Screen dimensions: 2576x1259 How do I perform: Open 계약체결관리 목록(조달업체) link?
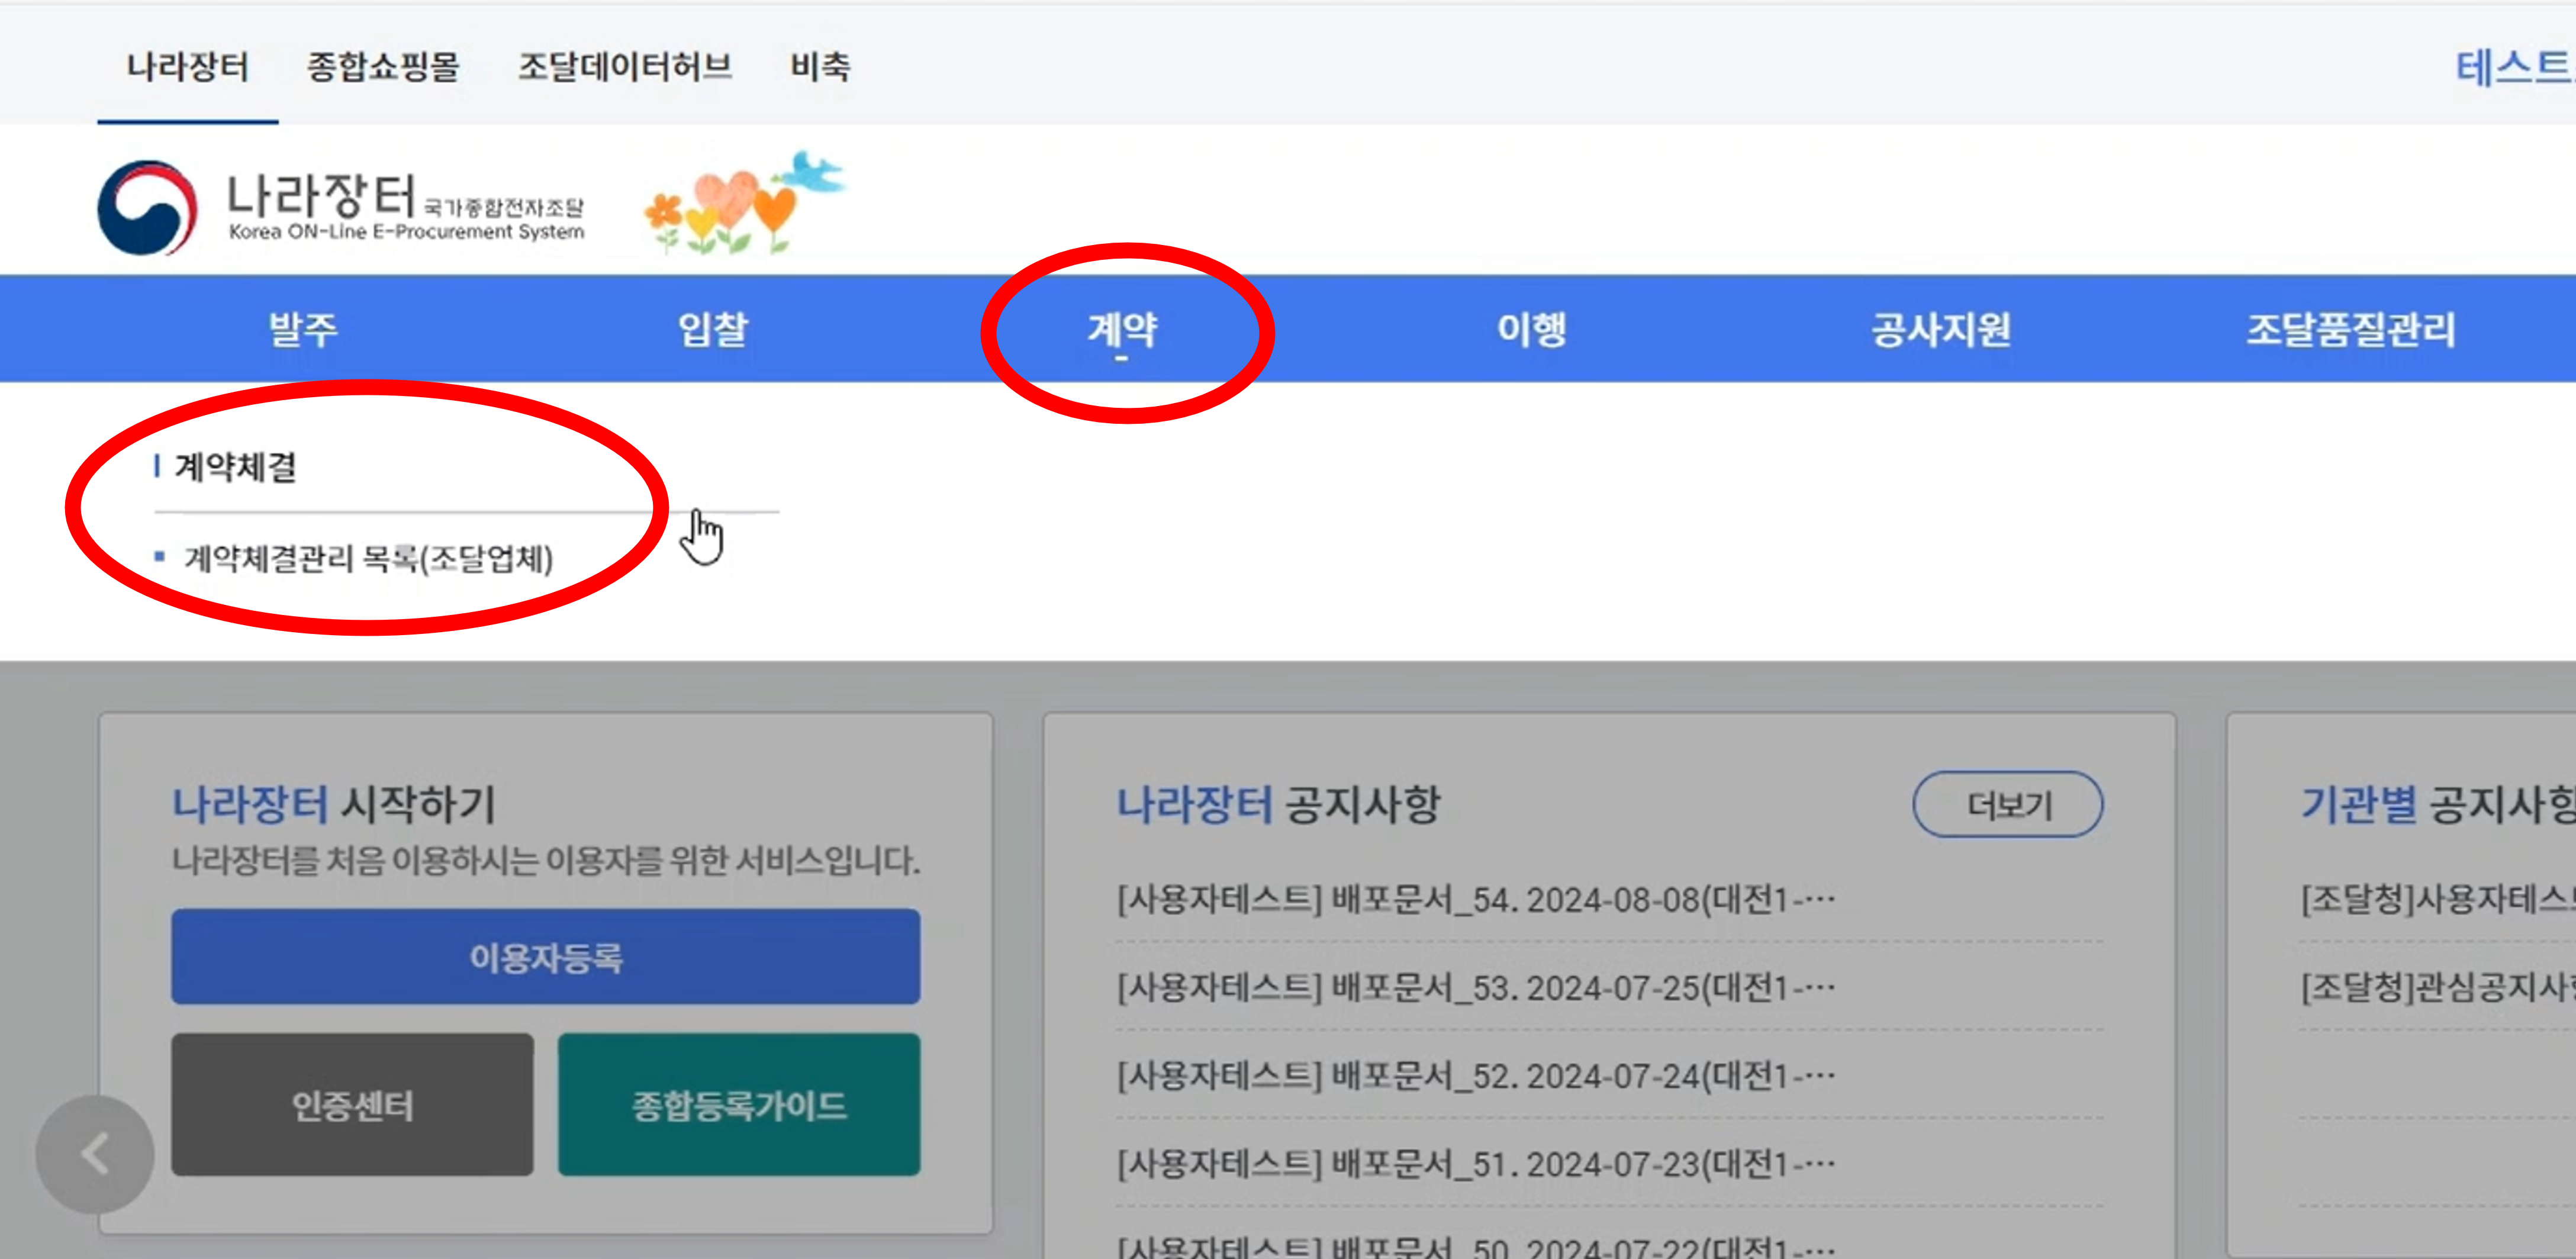(368, 558)
